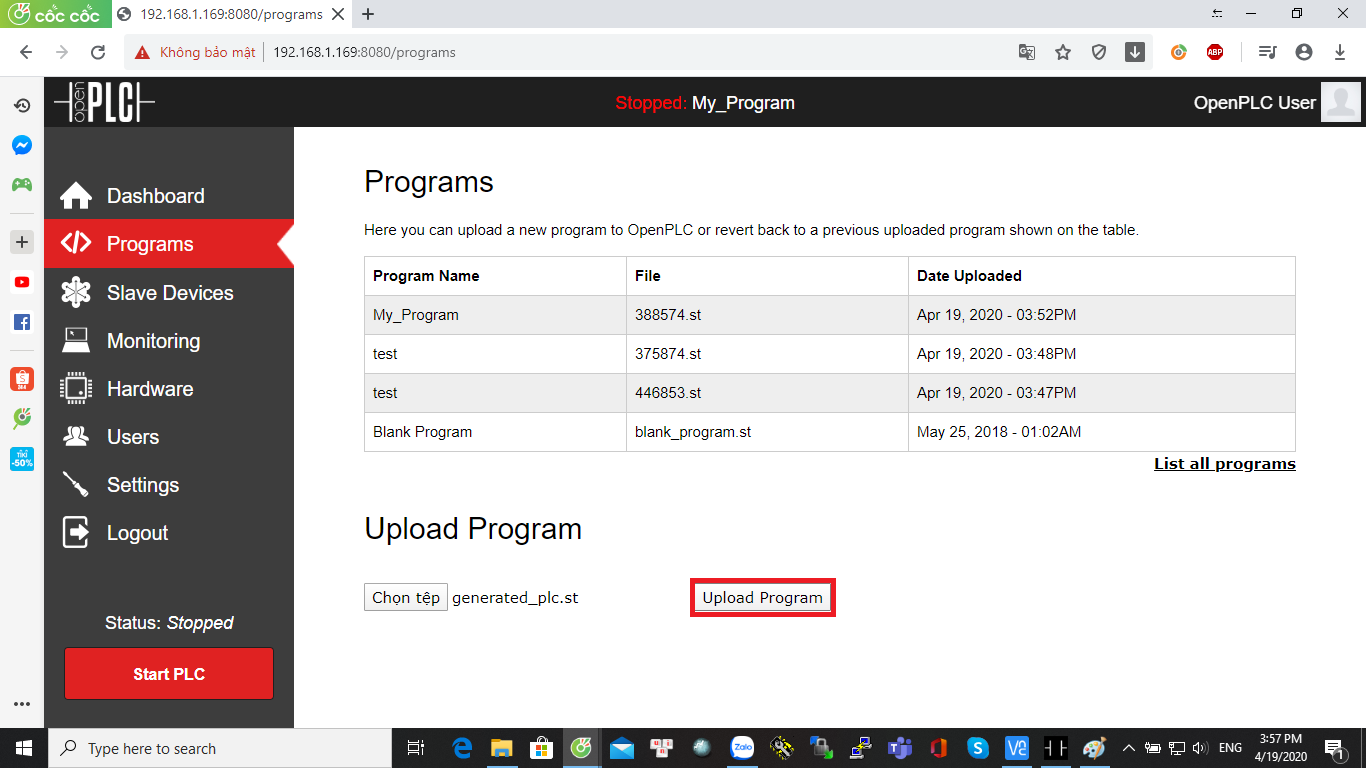The height and width of the screenshot is (768, 1366).
Task: Click the dark download-arrow icon in address bar
Action: click(x=1135, y=52)
